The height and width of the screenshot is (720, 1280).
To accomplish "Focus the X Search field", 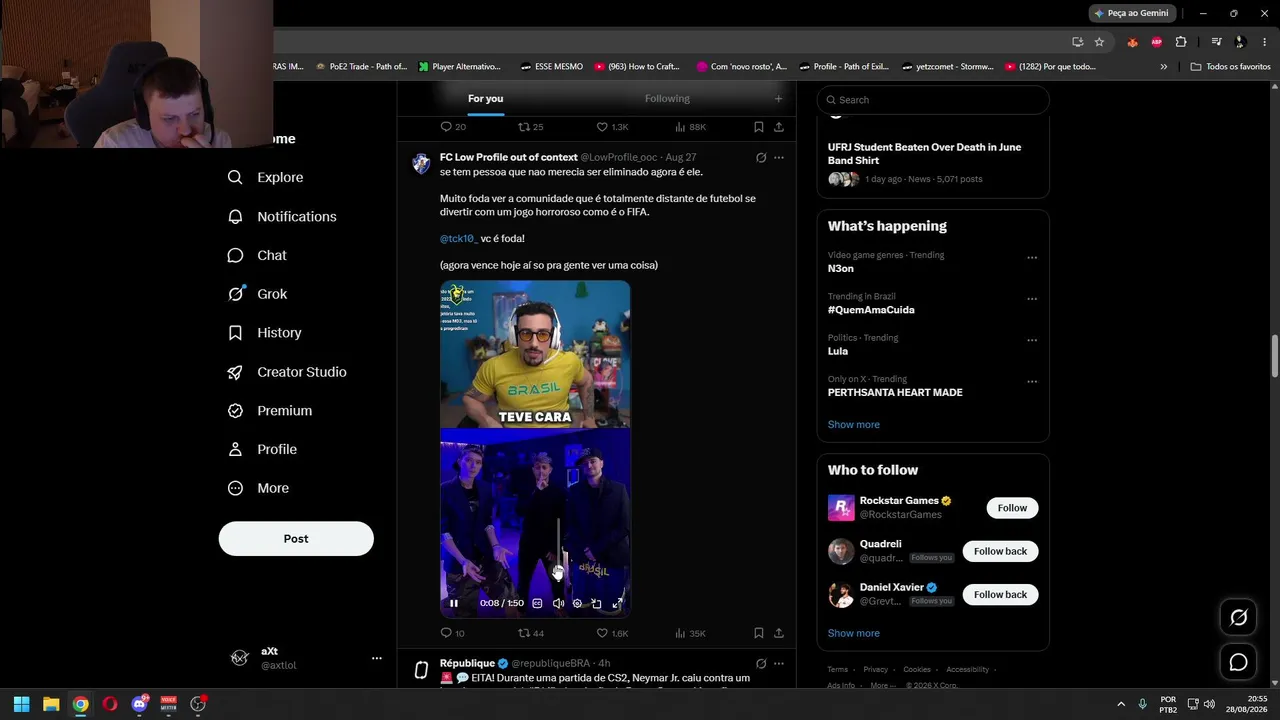I will (933, 100).
